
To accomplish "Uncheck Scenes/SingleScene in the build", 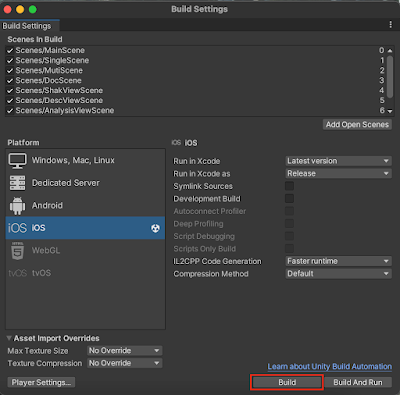I will (10, 61).
